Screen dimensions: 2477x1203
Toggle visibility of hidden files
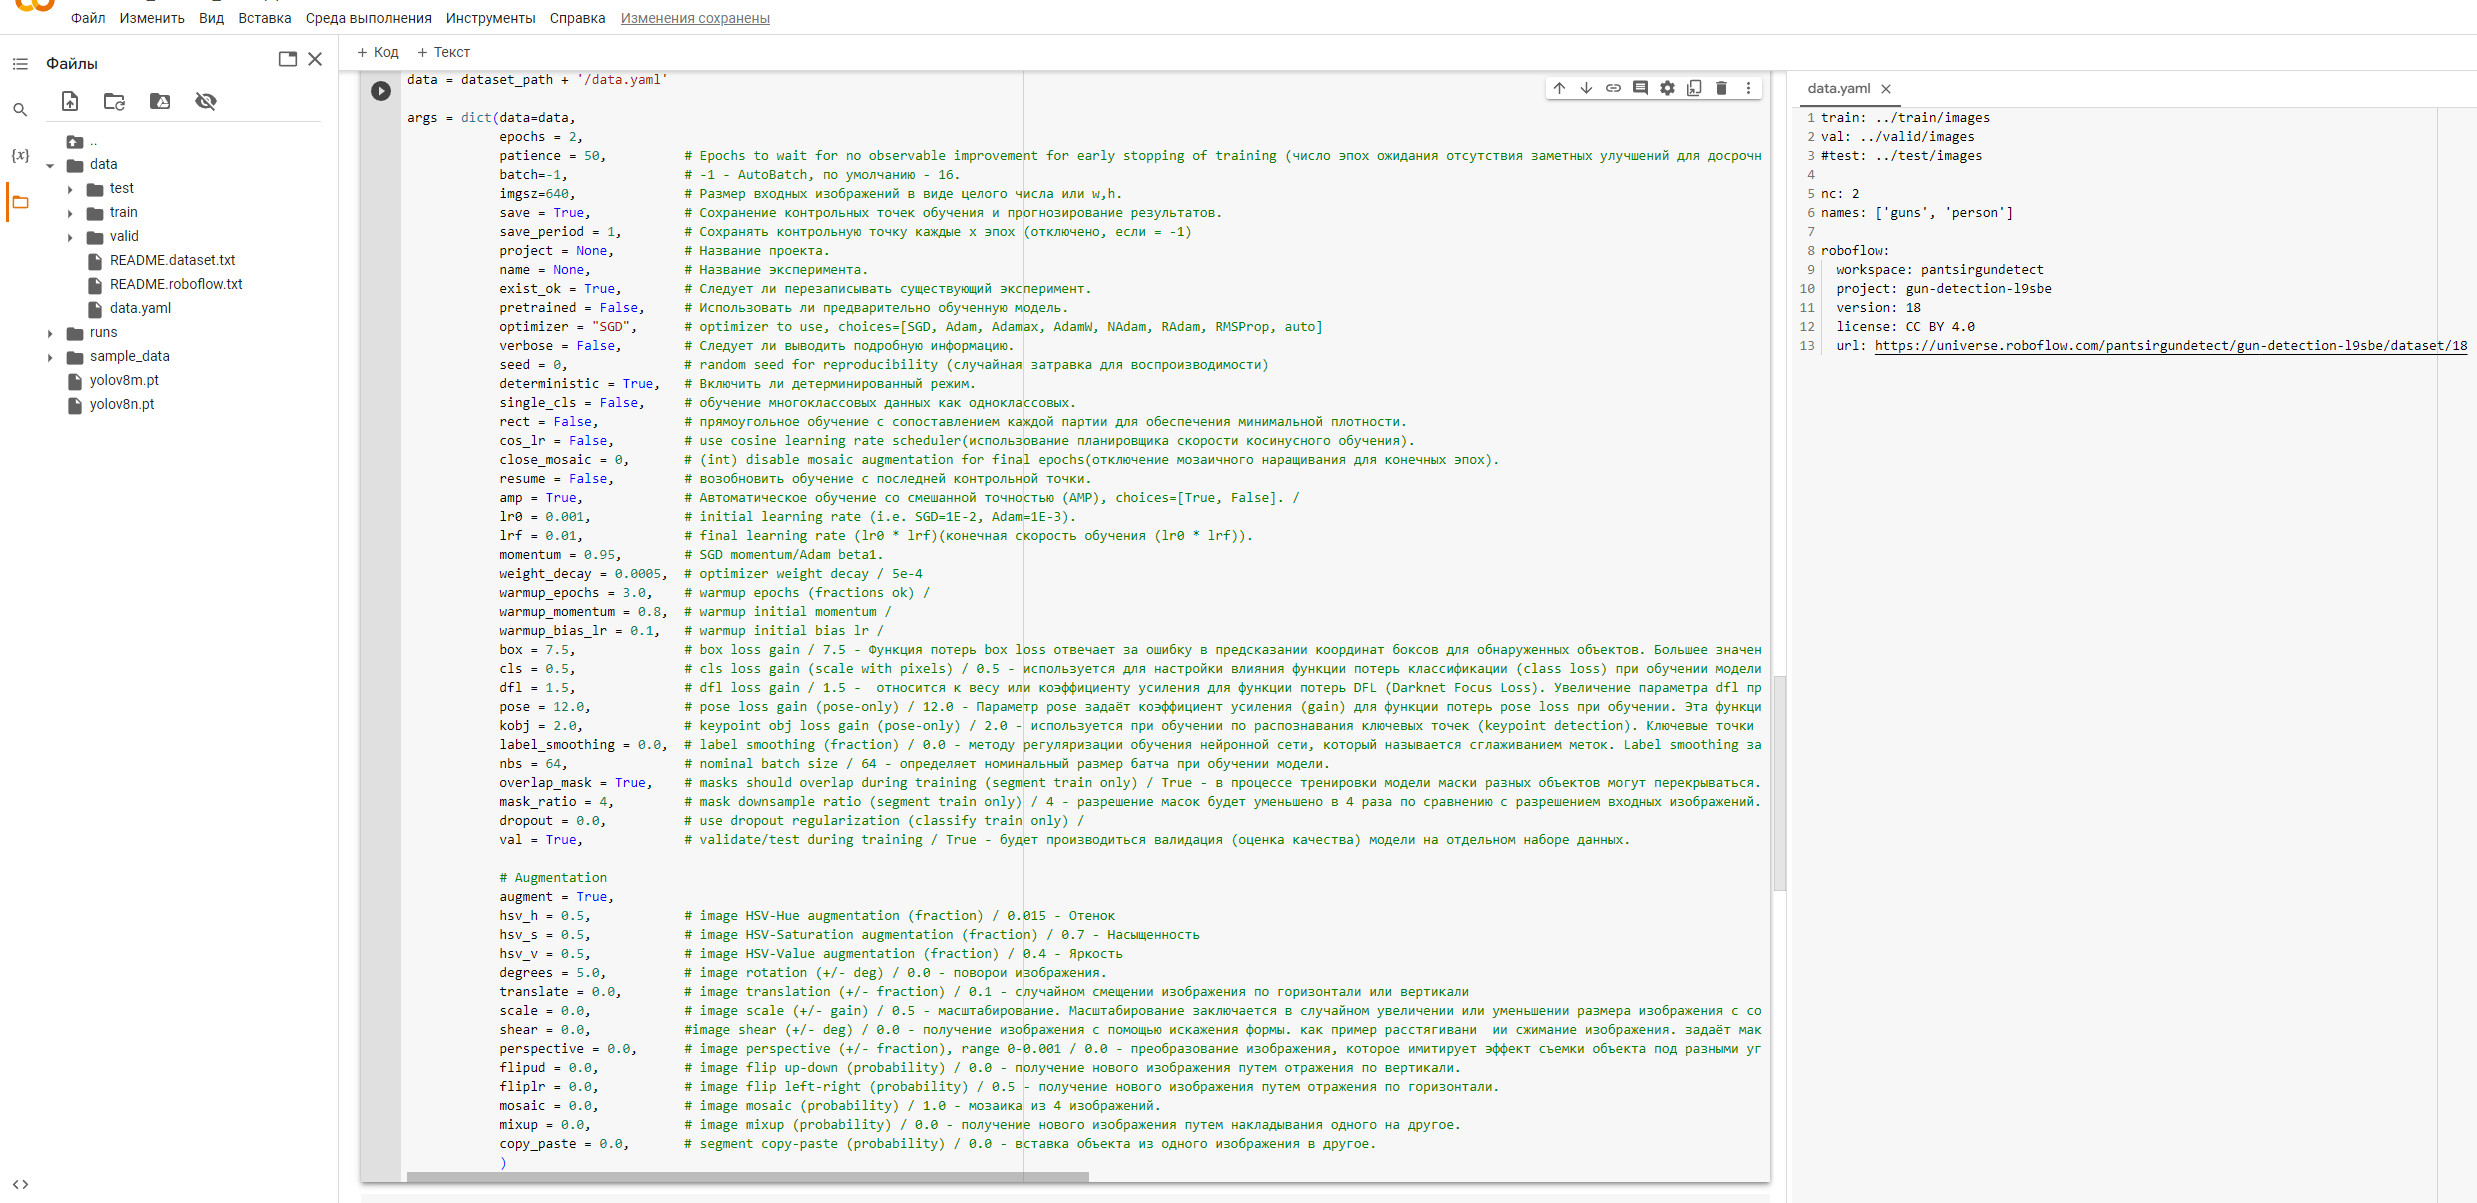[207, 101]
